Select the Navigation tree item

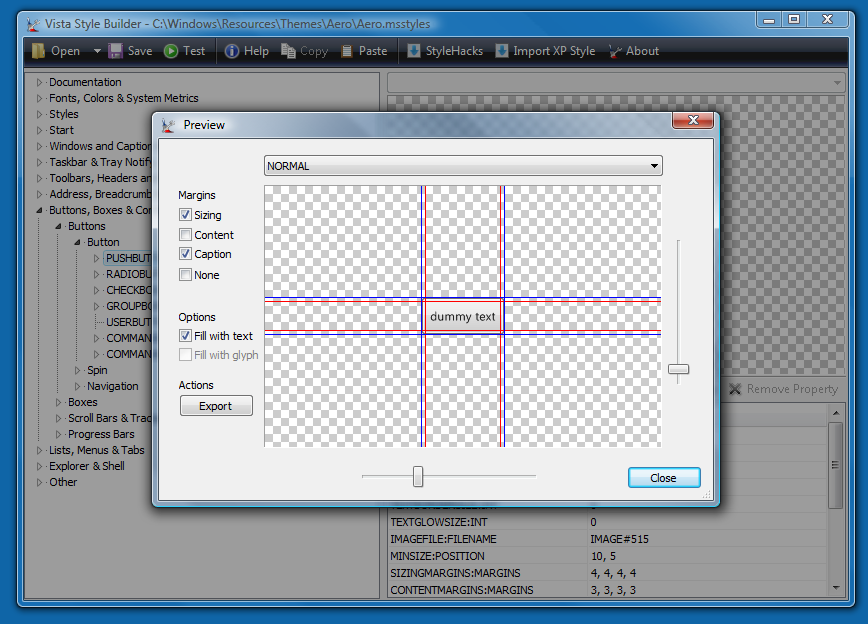pos(112,386)
